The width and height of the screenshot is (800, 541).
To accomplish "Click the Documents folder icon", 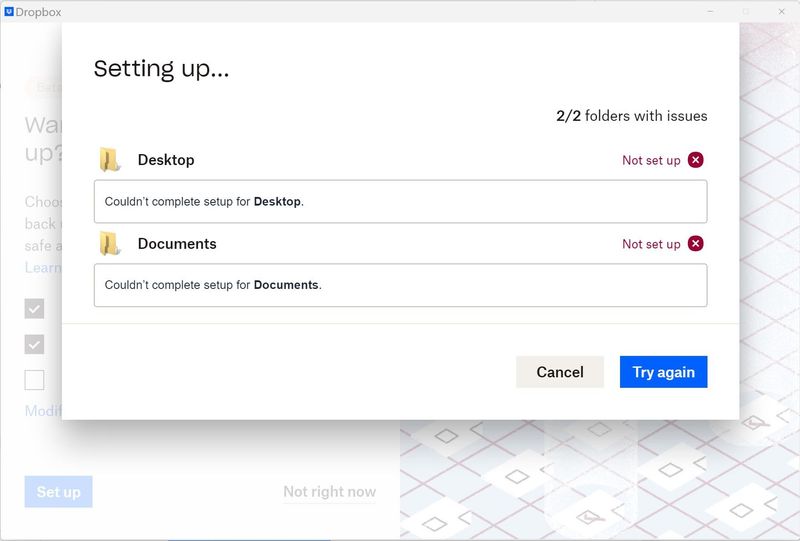I will (x=110, y=244).
